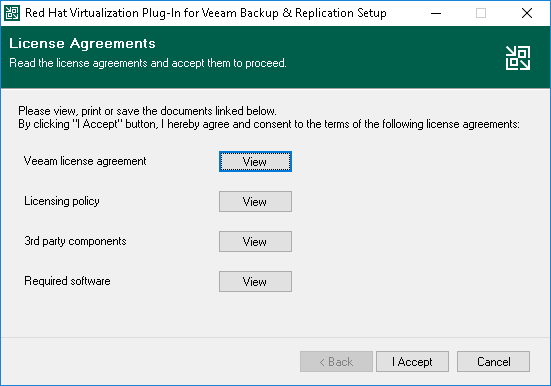Click the 'By clicking I Accept' sentence

point(269,124)
